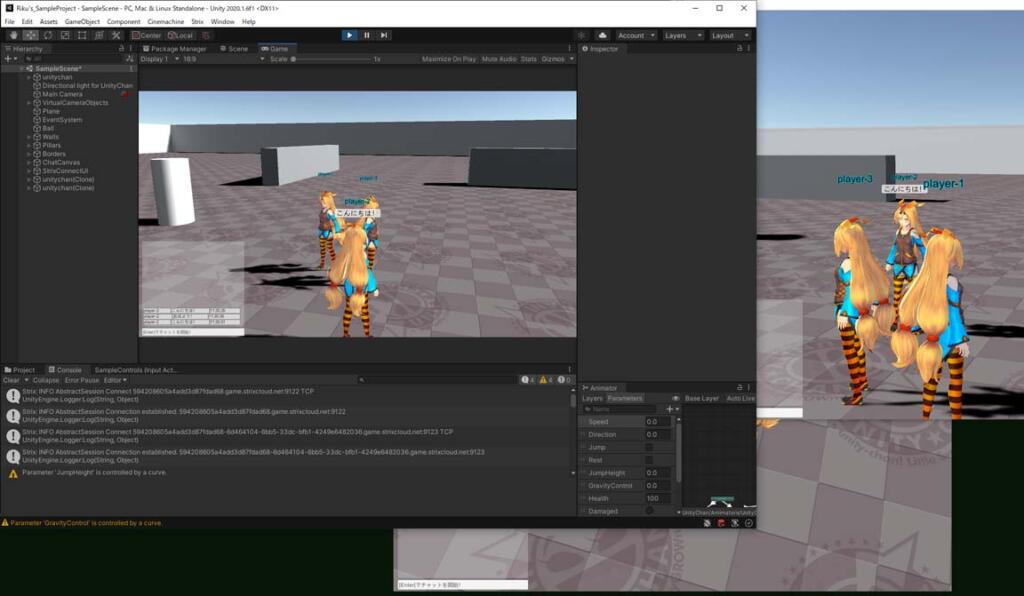The width and height of the screenshot is (1024, 596).
Task: Open Animator add parameter plus dropdown
Action: [x=672, y=409]
